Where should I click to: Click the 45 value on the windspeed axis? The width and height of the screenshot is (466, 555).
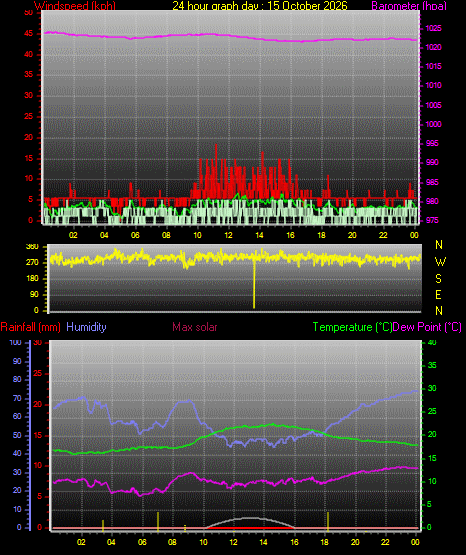29,34
